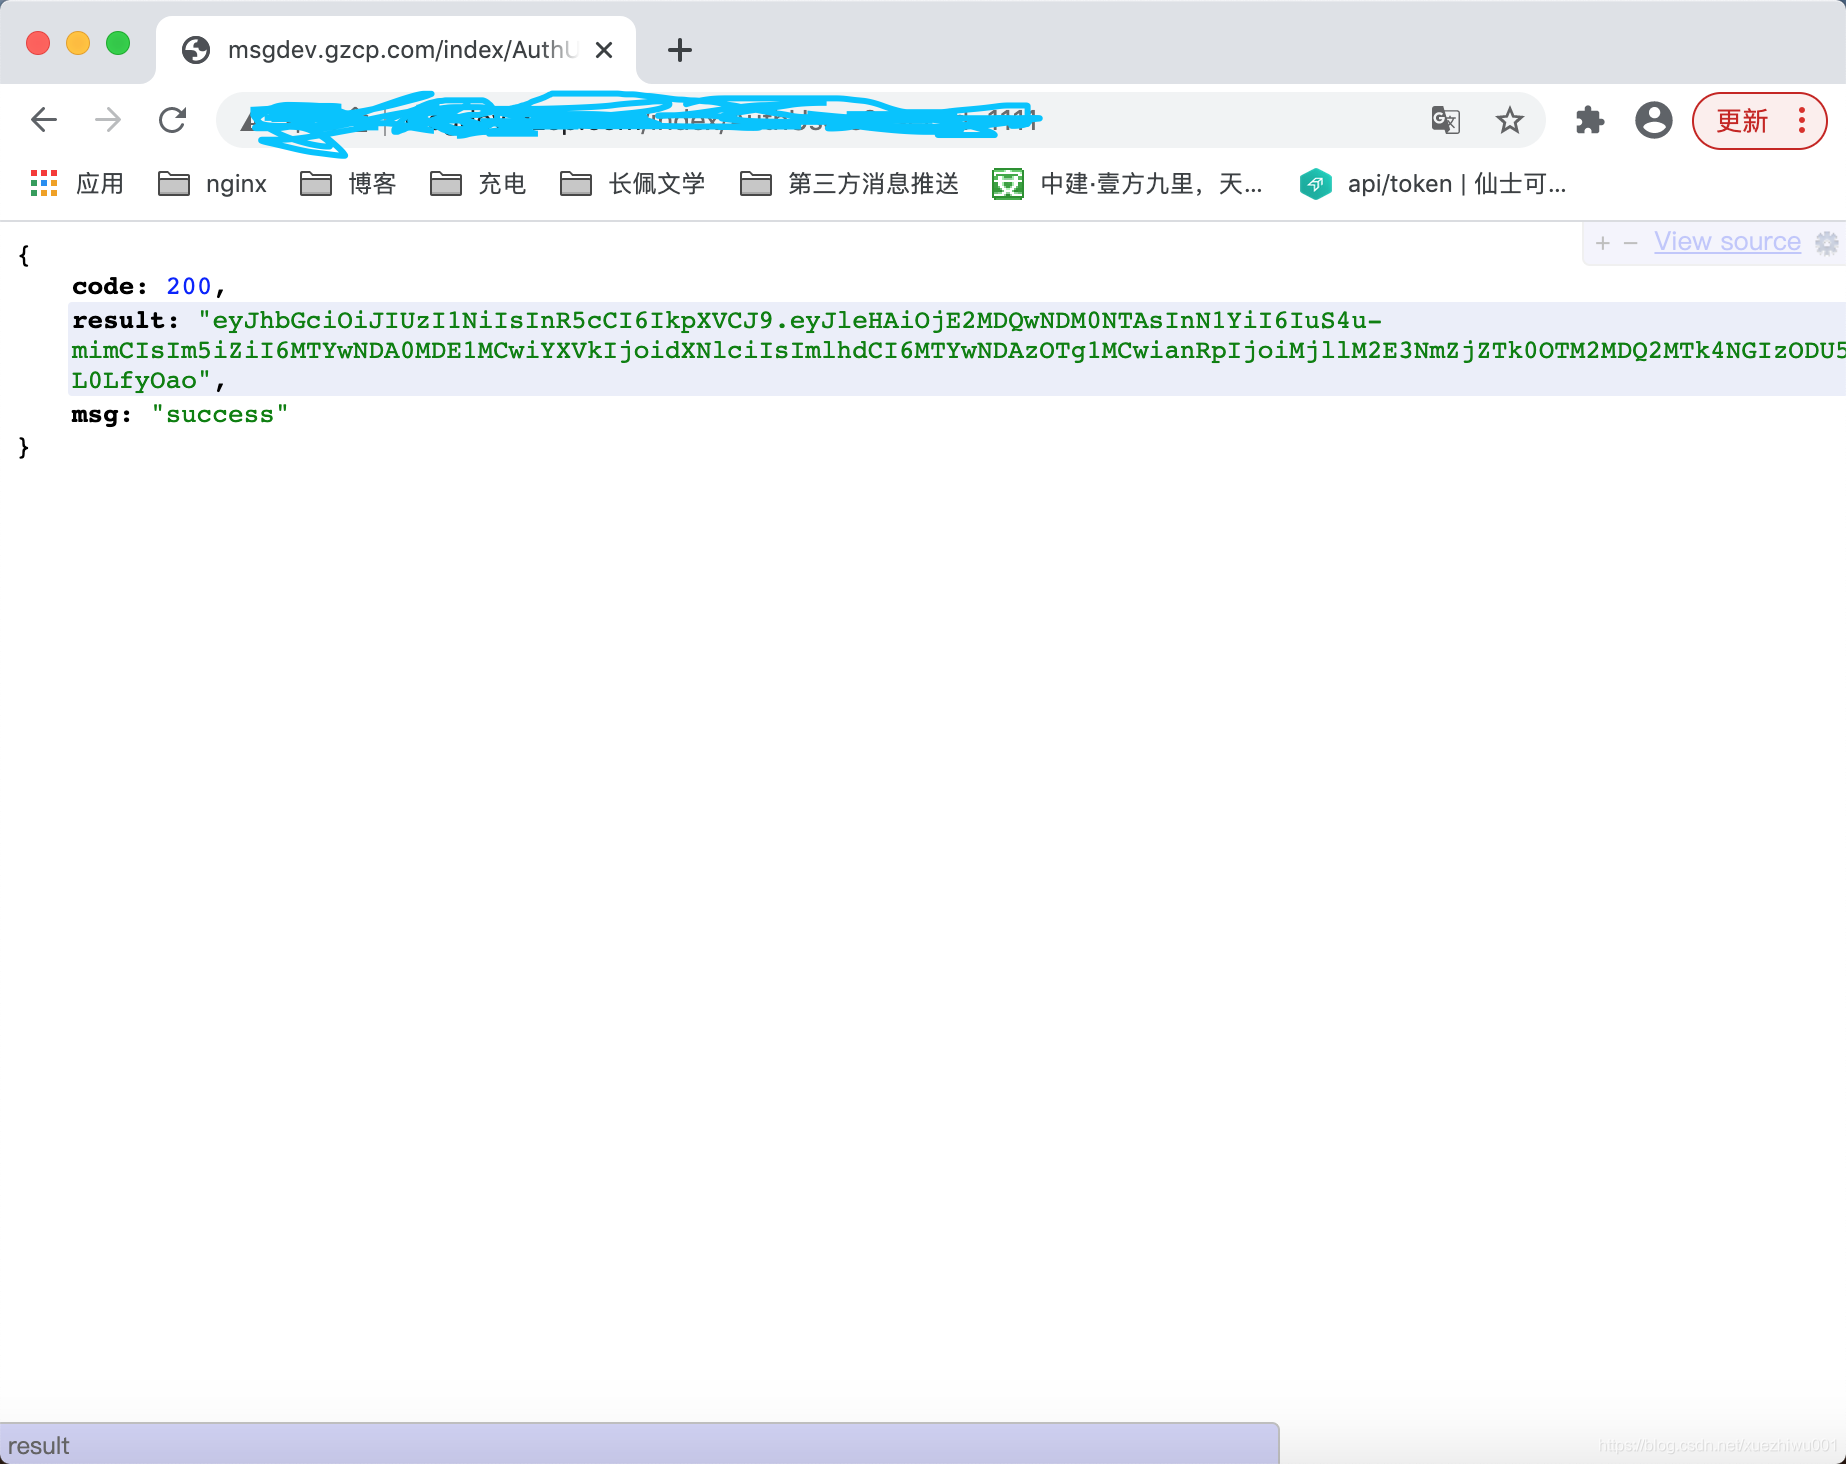Click the result path status bar
The height and width of the screenshot is (1464, 1846).
click(x=639, y=1445)
